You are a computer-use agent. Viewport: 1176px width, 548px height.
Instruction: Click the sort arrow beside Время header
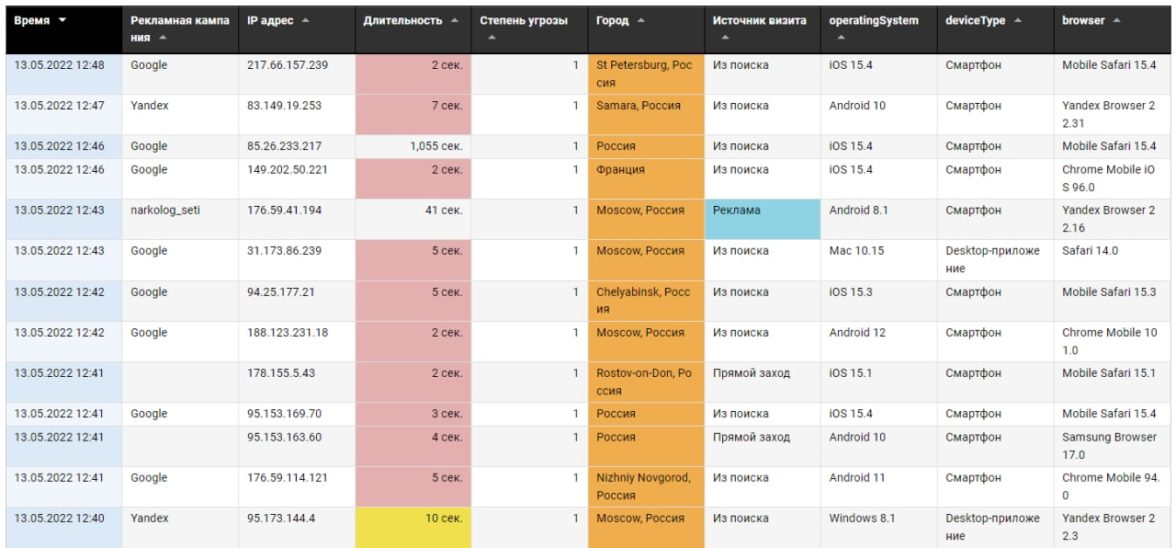click(63, 20)
